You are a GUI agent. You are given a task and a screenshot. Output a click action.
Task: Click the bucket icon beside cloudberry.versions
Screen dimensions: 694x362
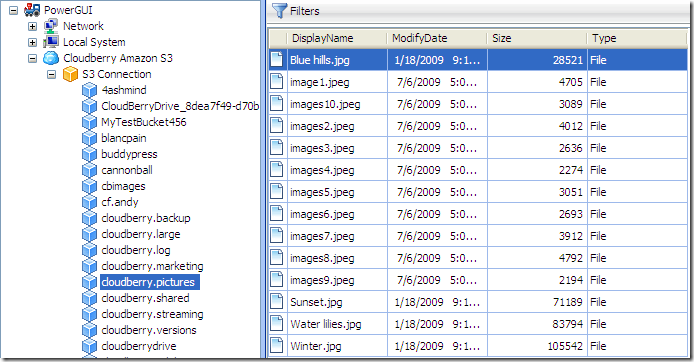89,330
